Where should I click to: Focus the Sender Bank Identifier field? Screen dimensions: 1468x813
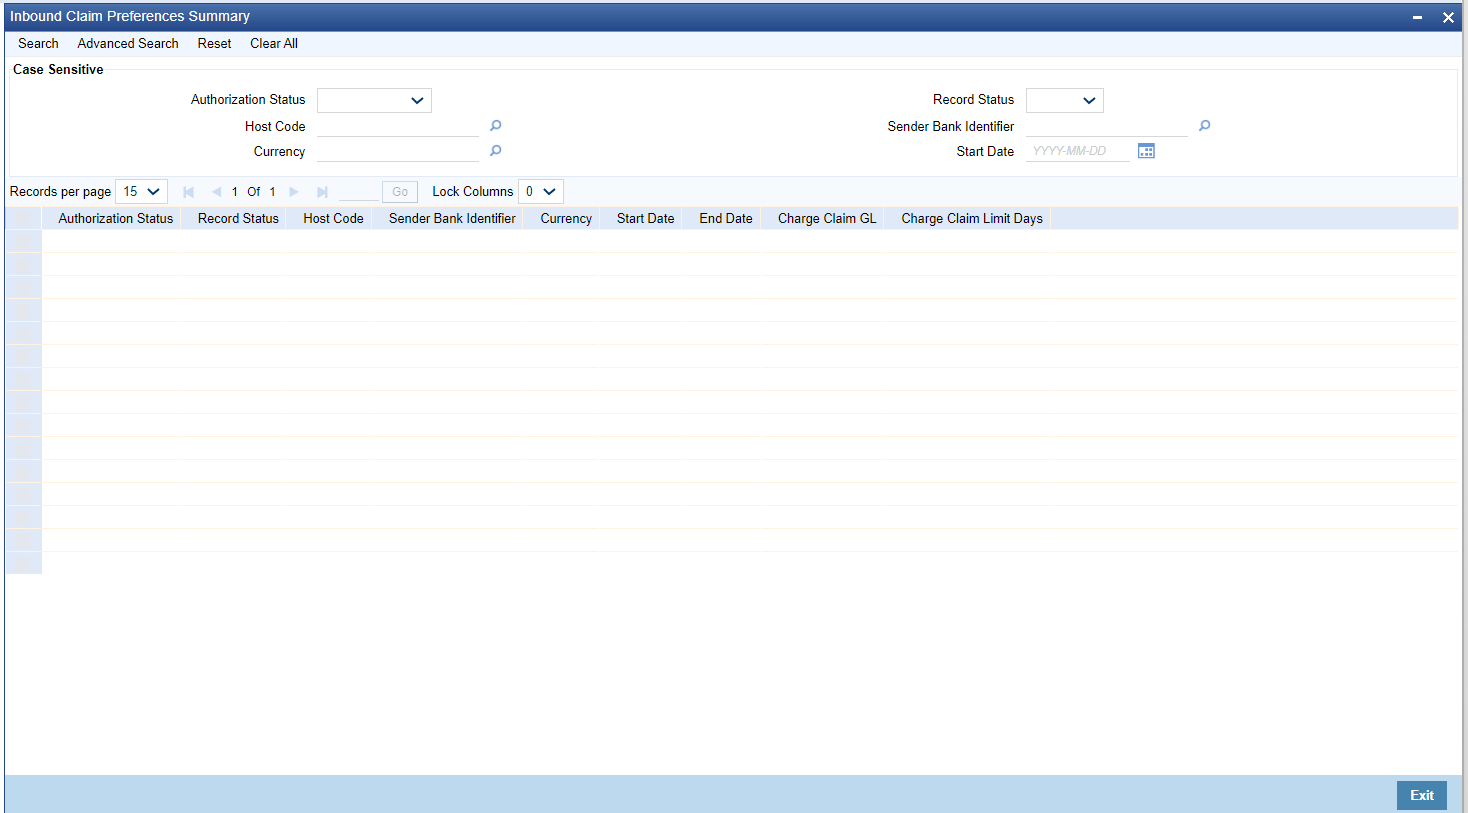[1107, 126]
